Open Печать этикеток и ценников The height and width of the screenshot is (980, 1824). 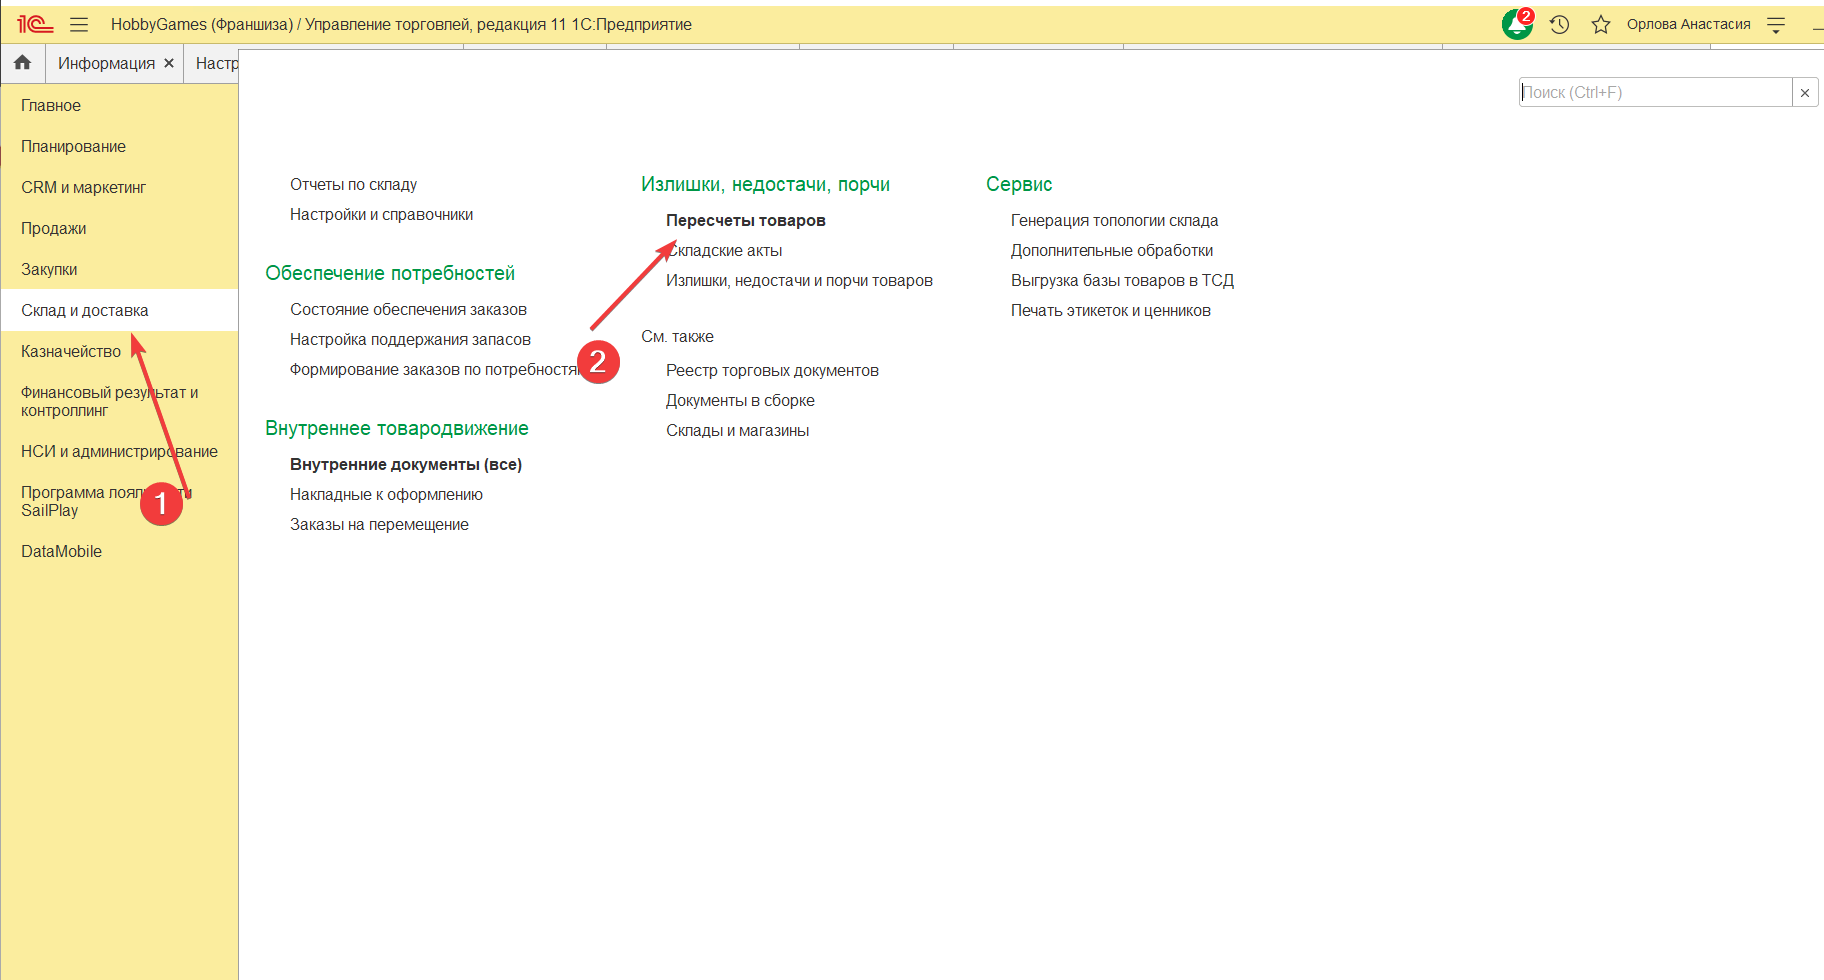click(x=1110, y=310)
